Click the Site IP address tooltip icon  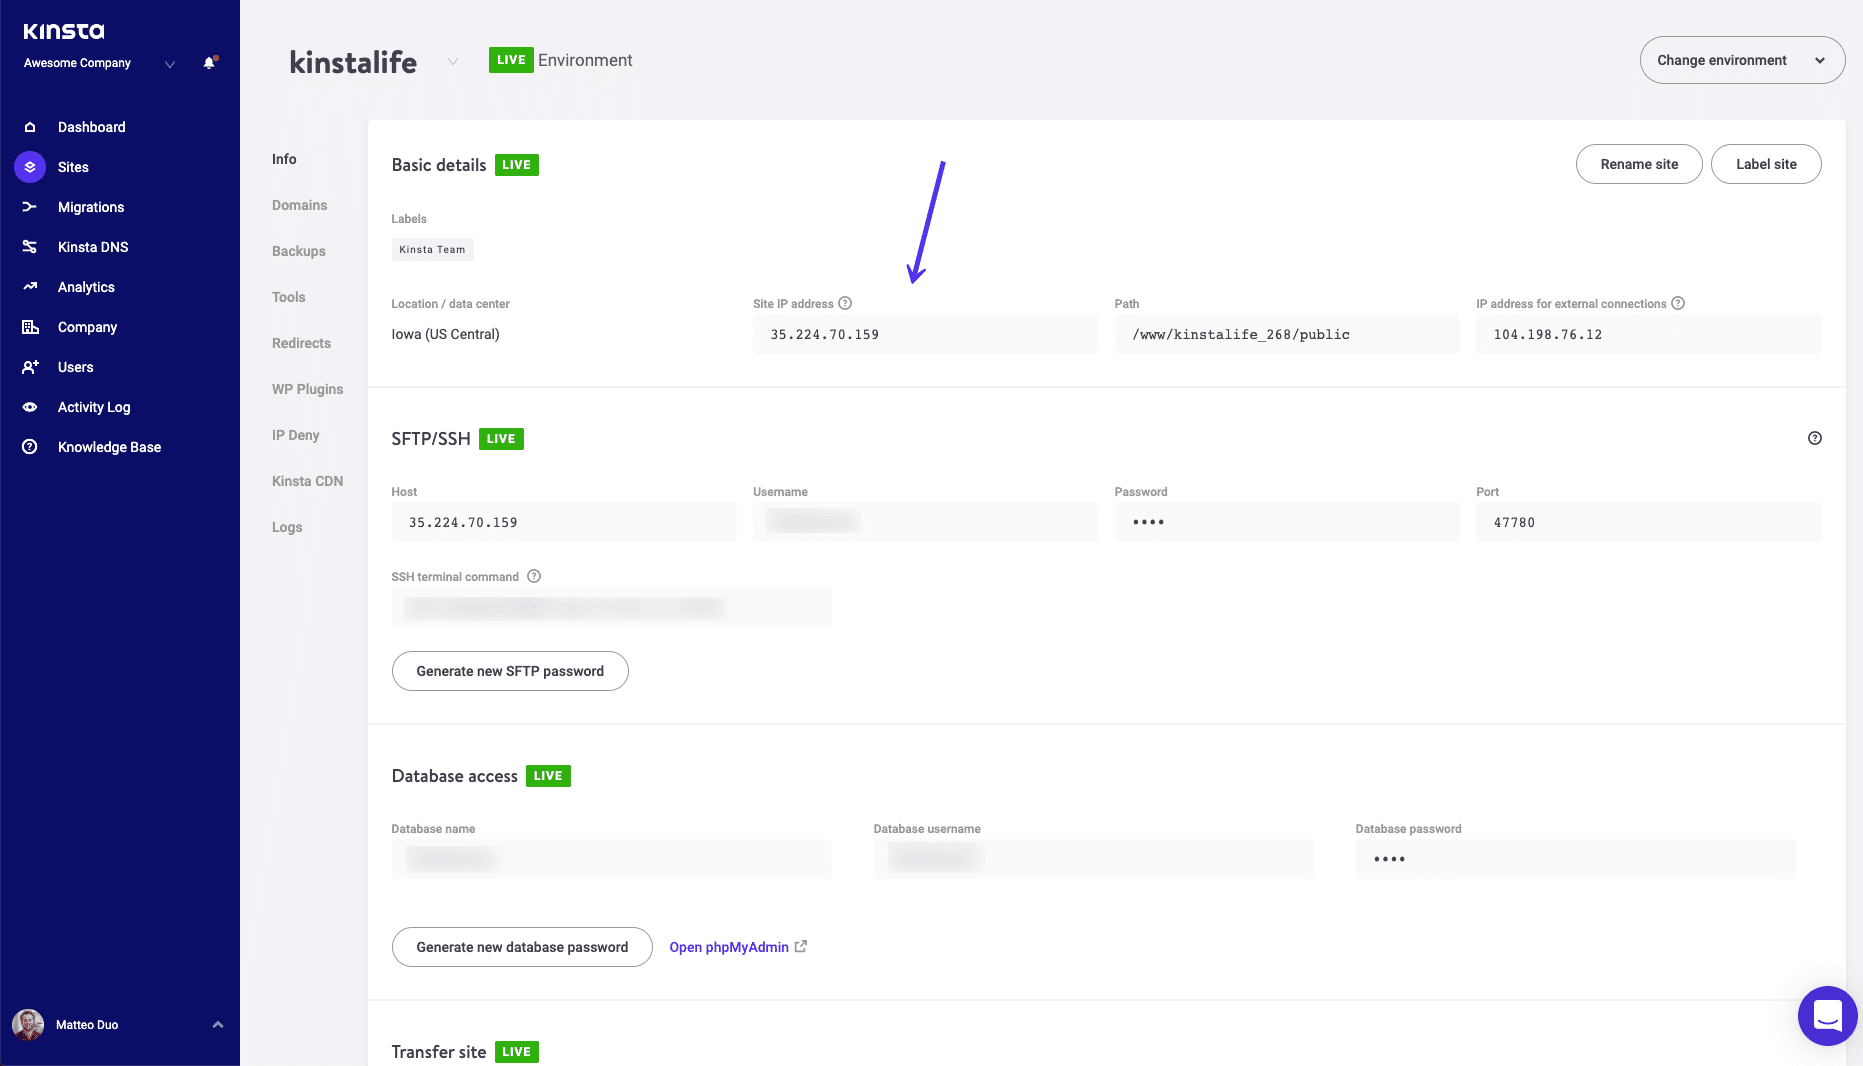coord(846,303)
